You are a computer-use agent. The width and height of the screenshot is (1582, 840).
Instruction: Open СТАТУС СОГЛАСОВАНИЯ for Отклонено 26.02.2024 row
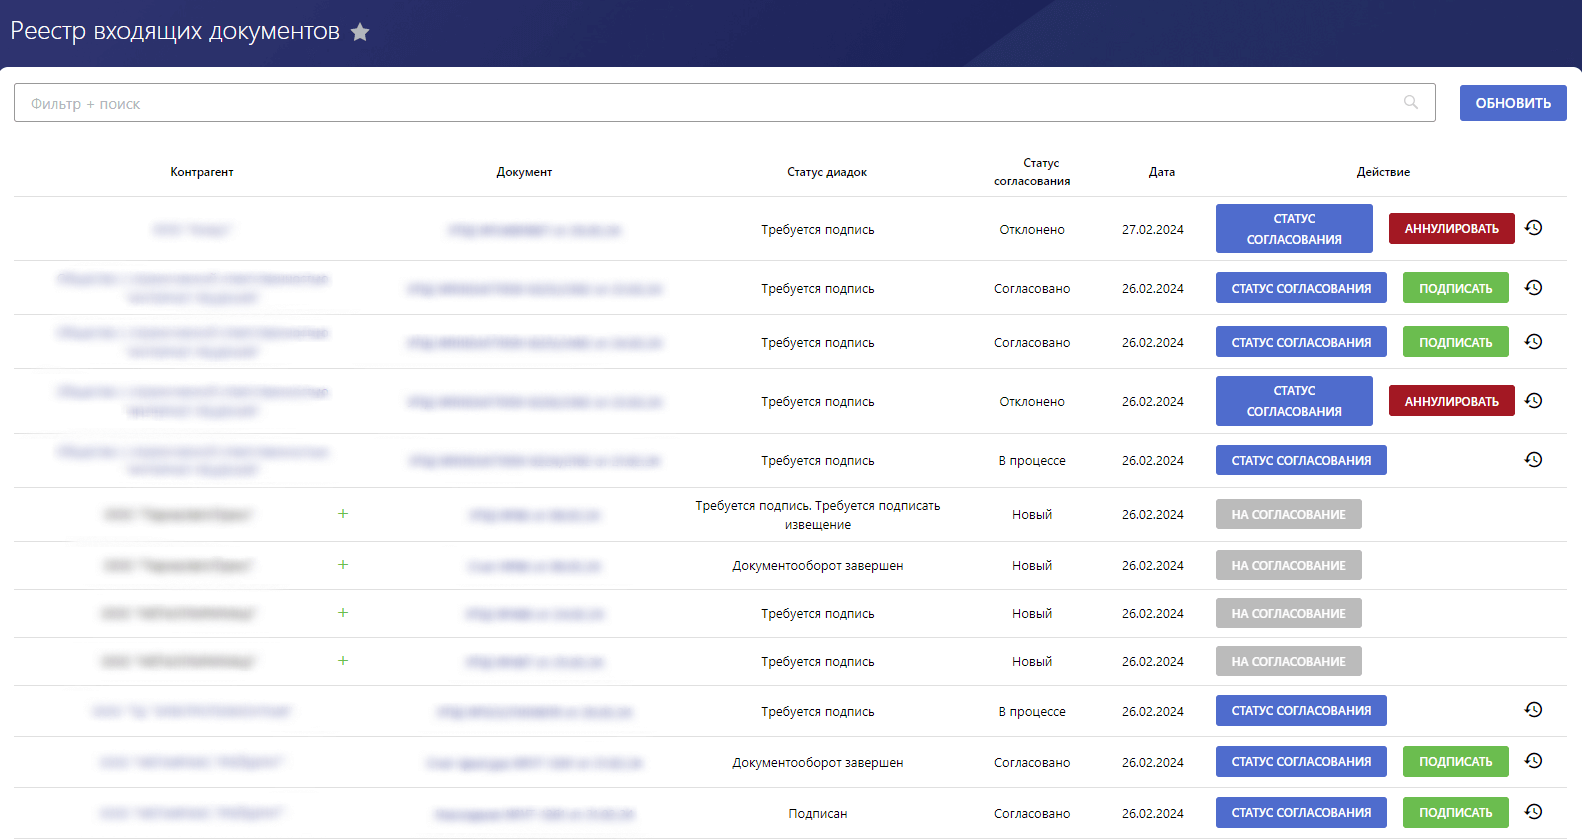[x=1294, y=401]
